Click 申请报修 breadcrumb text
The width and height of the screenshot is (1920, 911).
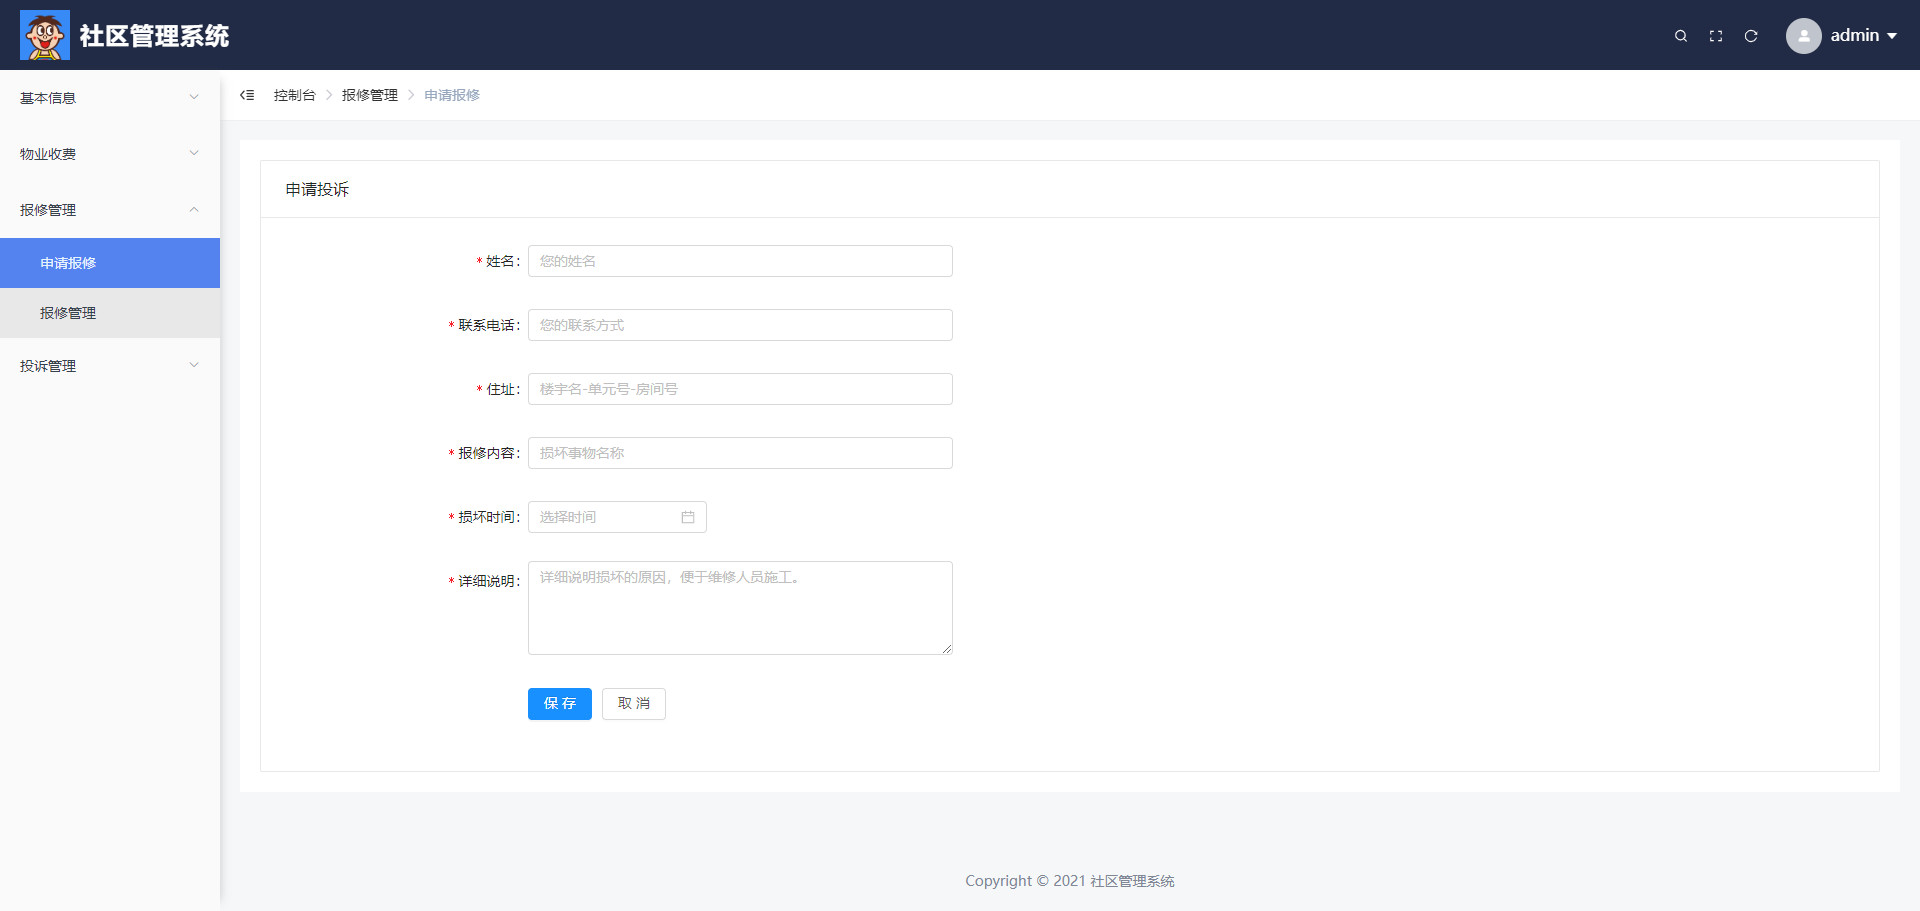[452, 95]
